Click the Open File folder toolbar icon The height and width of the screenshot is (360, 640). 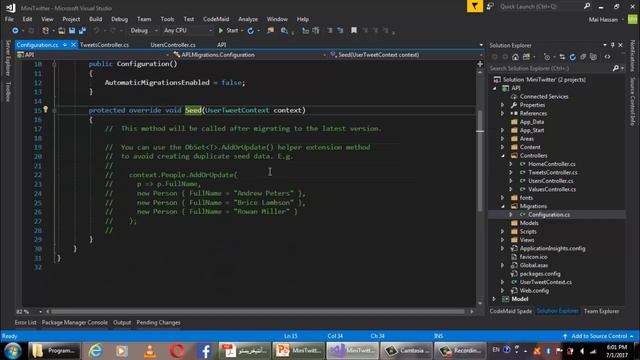click(62, 31)
